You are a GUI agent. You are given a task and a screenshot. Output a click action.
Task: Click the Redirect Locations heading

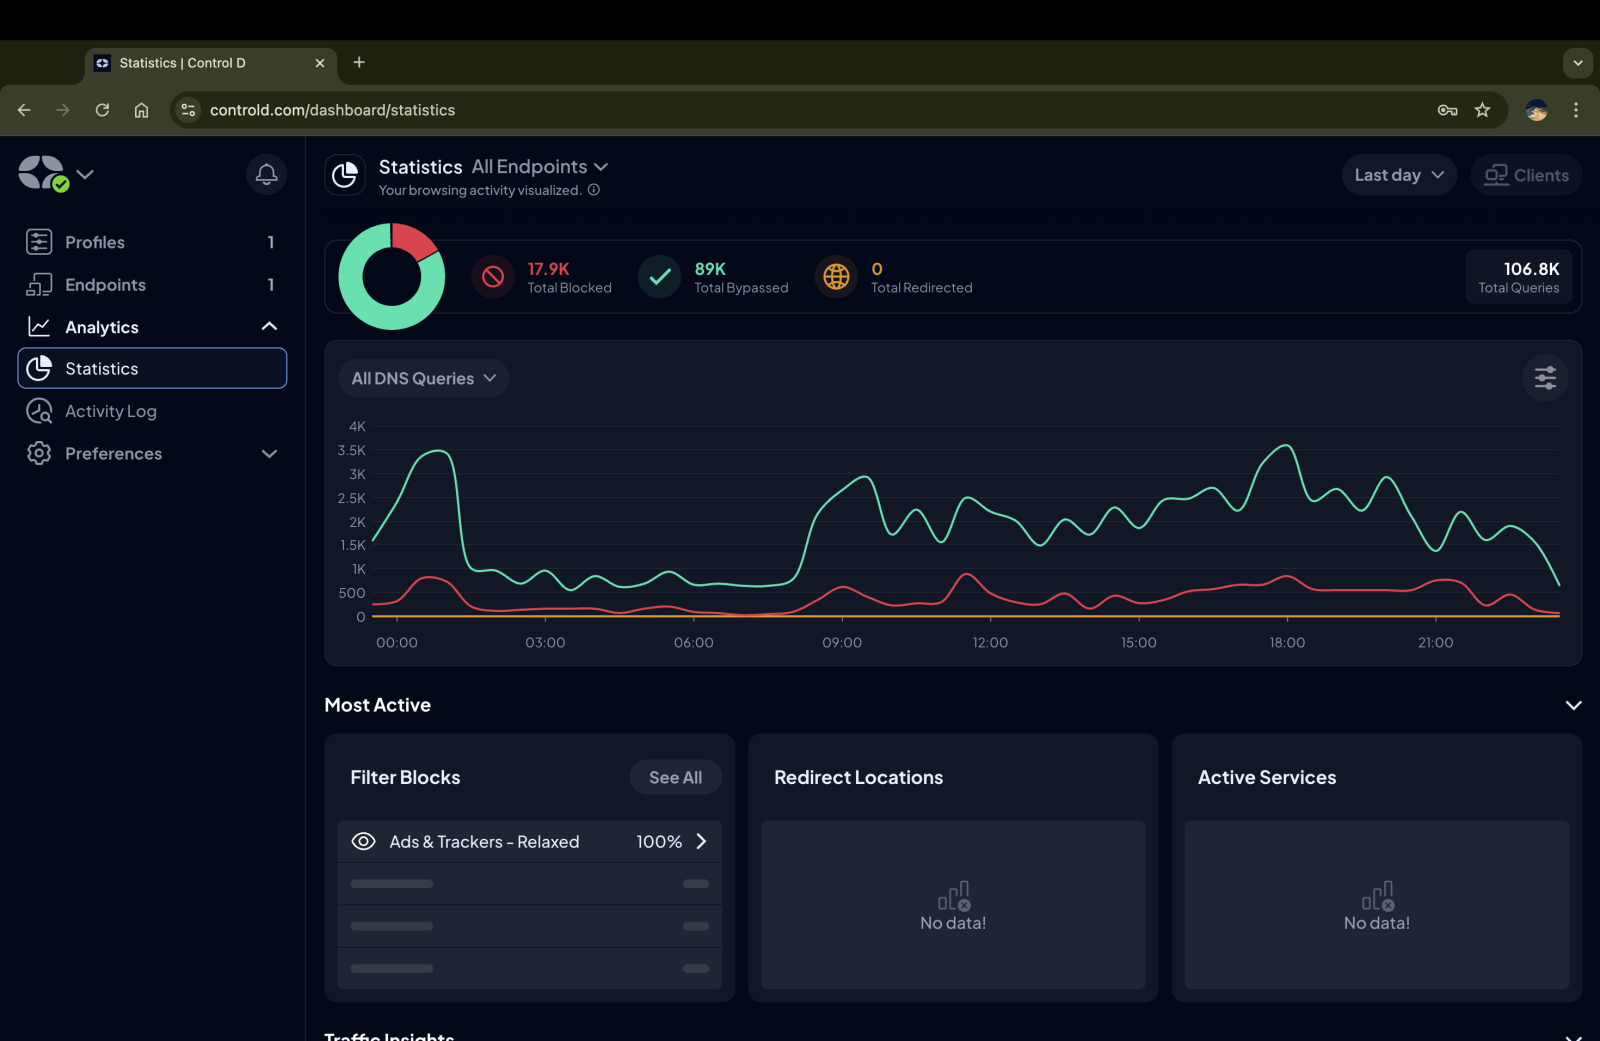858,777
